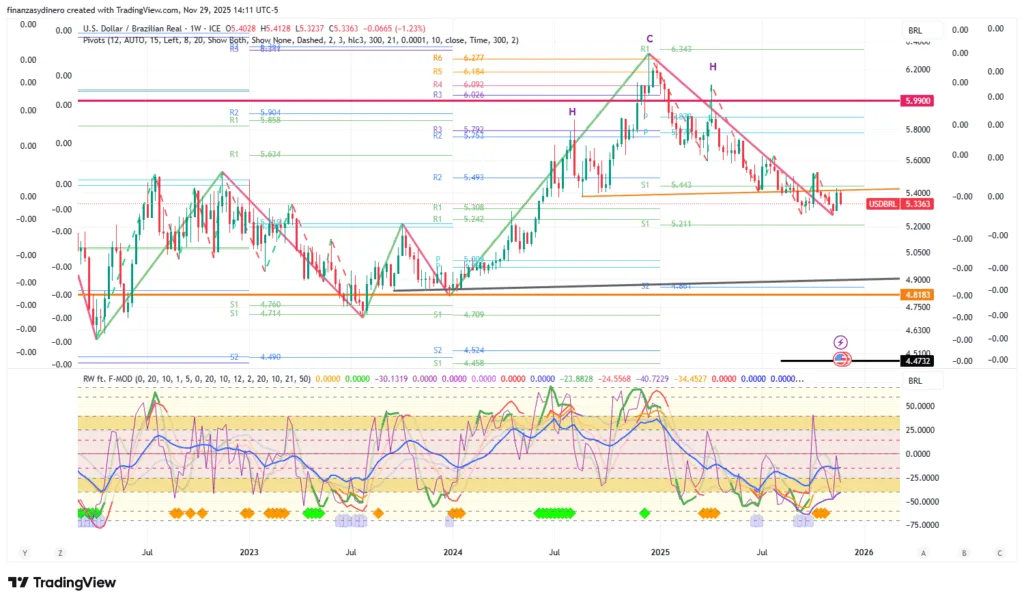Viewport: 1024px width, 603px height.
Task: Open the BRL selector on the indicator pane
Action: click(x=916, y=382)
